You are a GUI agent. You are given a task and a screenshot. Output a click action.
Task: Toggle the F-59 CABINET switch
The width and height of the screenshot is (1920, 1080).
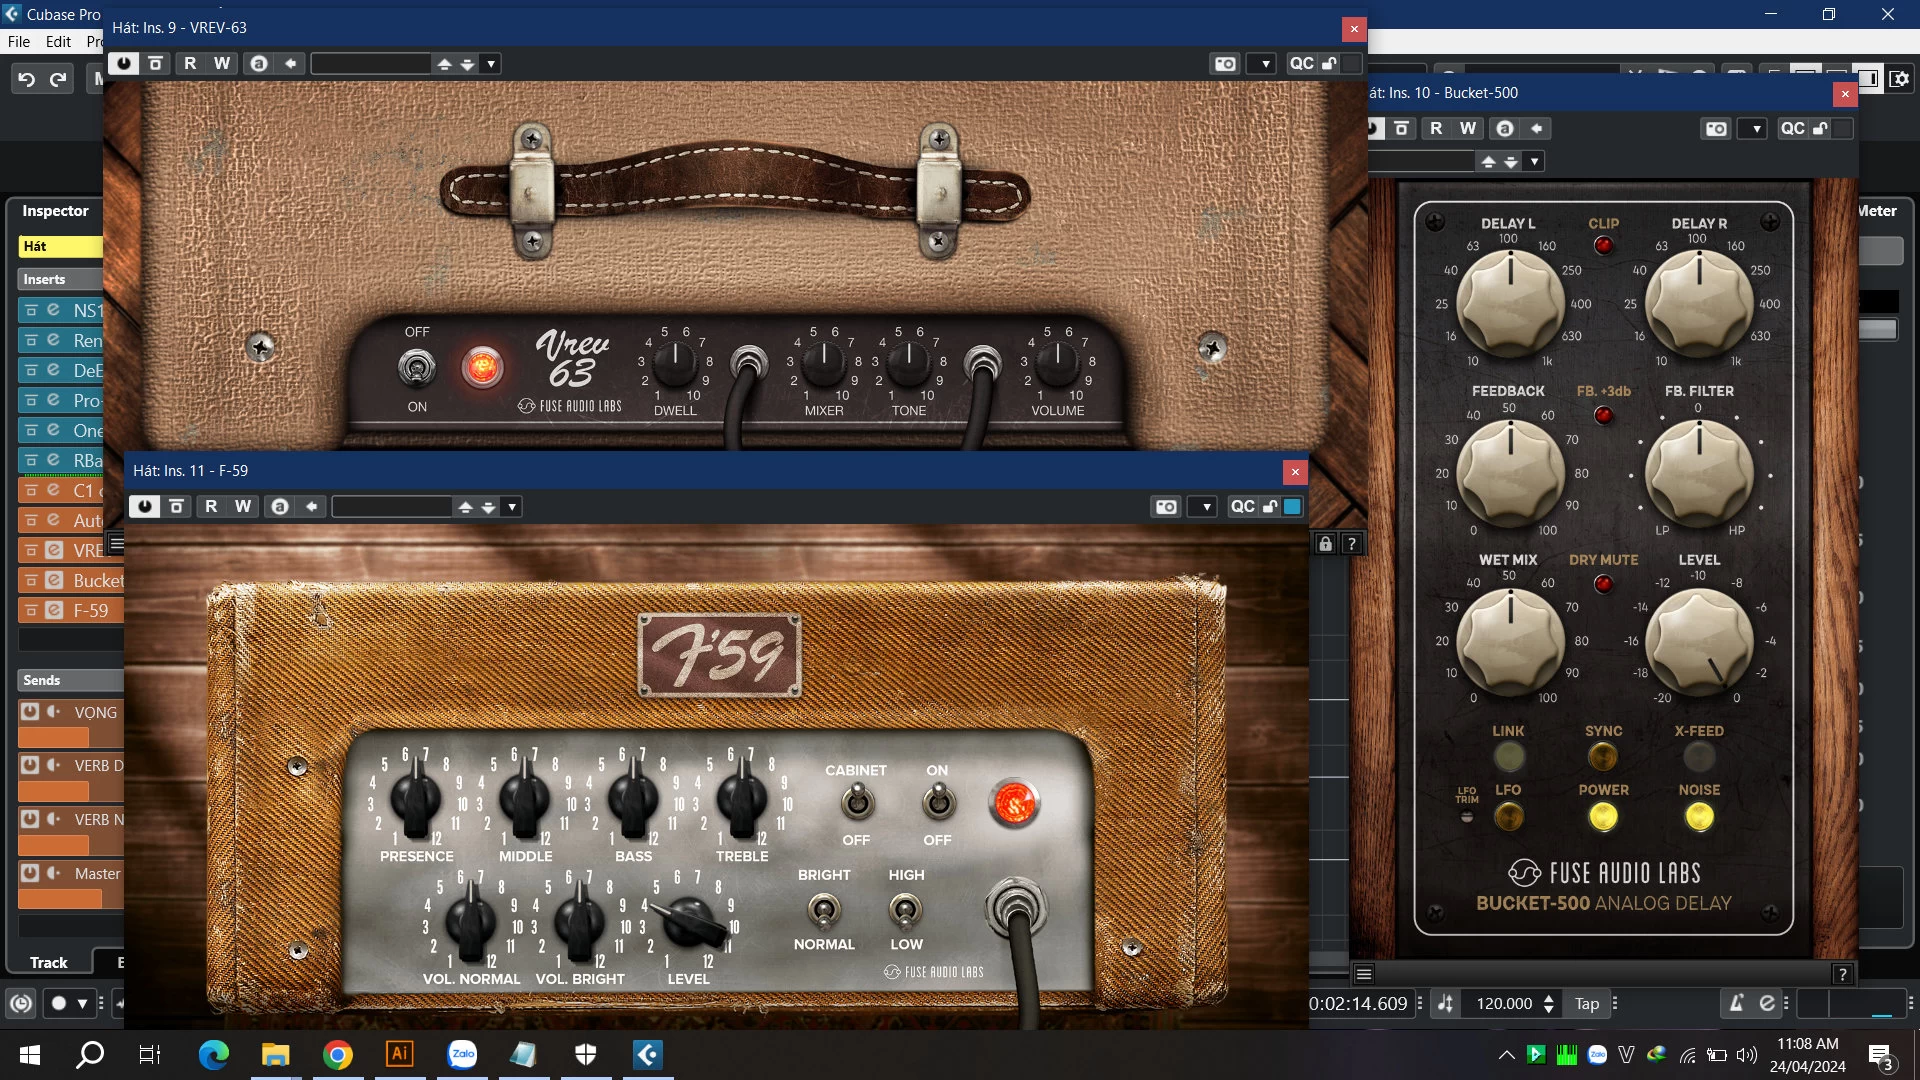click(857, 802)
